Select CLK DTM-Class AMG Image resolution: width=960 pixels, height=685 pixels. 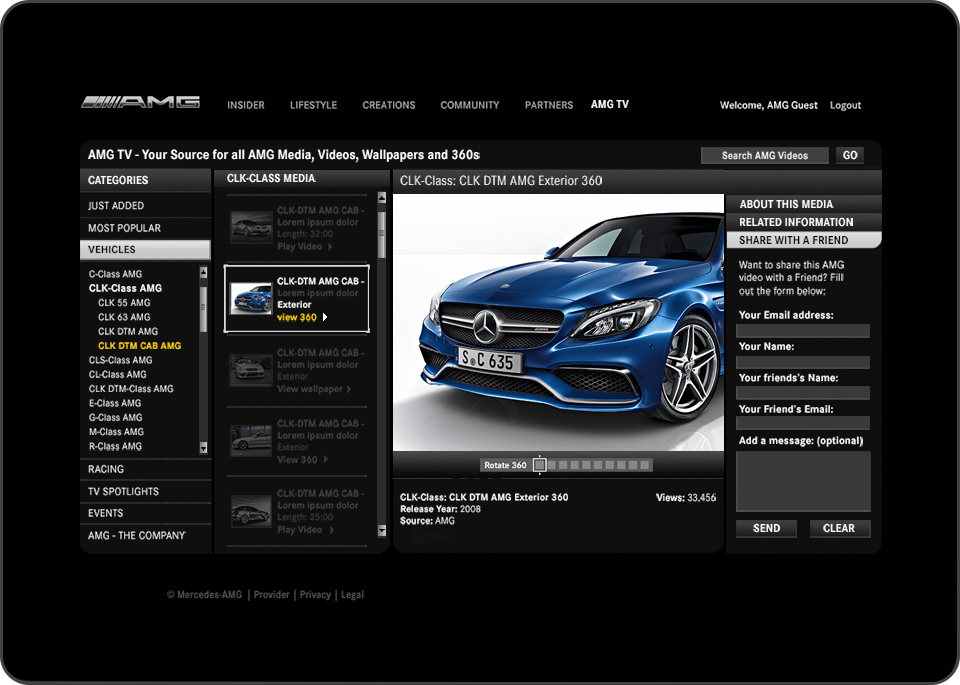[130, 389]
